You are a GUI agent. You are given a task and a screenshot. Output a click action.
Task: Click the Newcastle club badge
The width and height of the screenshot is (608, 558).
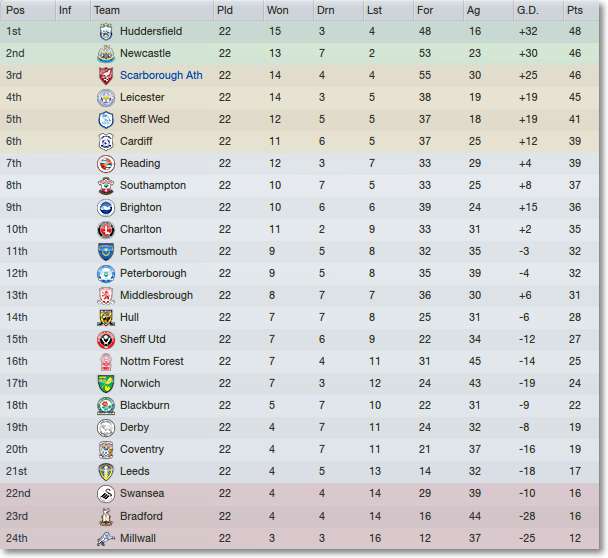pyautogui.click(x=106, y=54)
